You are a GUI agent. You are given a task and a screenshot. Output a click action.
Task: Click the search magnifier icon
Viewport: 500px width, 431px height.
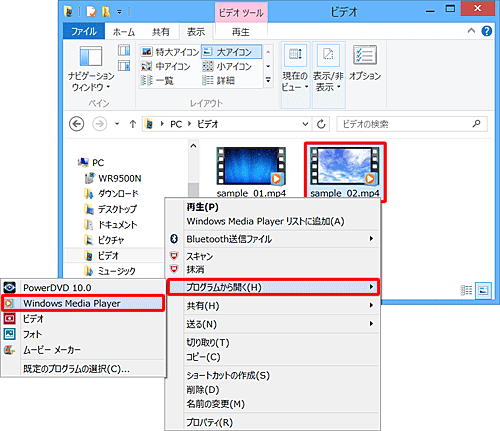coord(477,124)
